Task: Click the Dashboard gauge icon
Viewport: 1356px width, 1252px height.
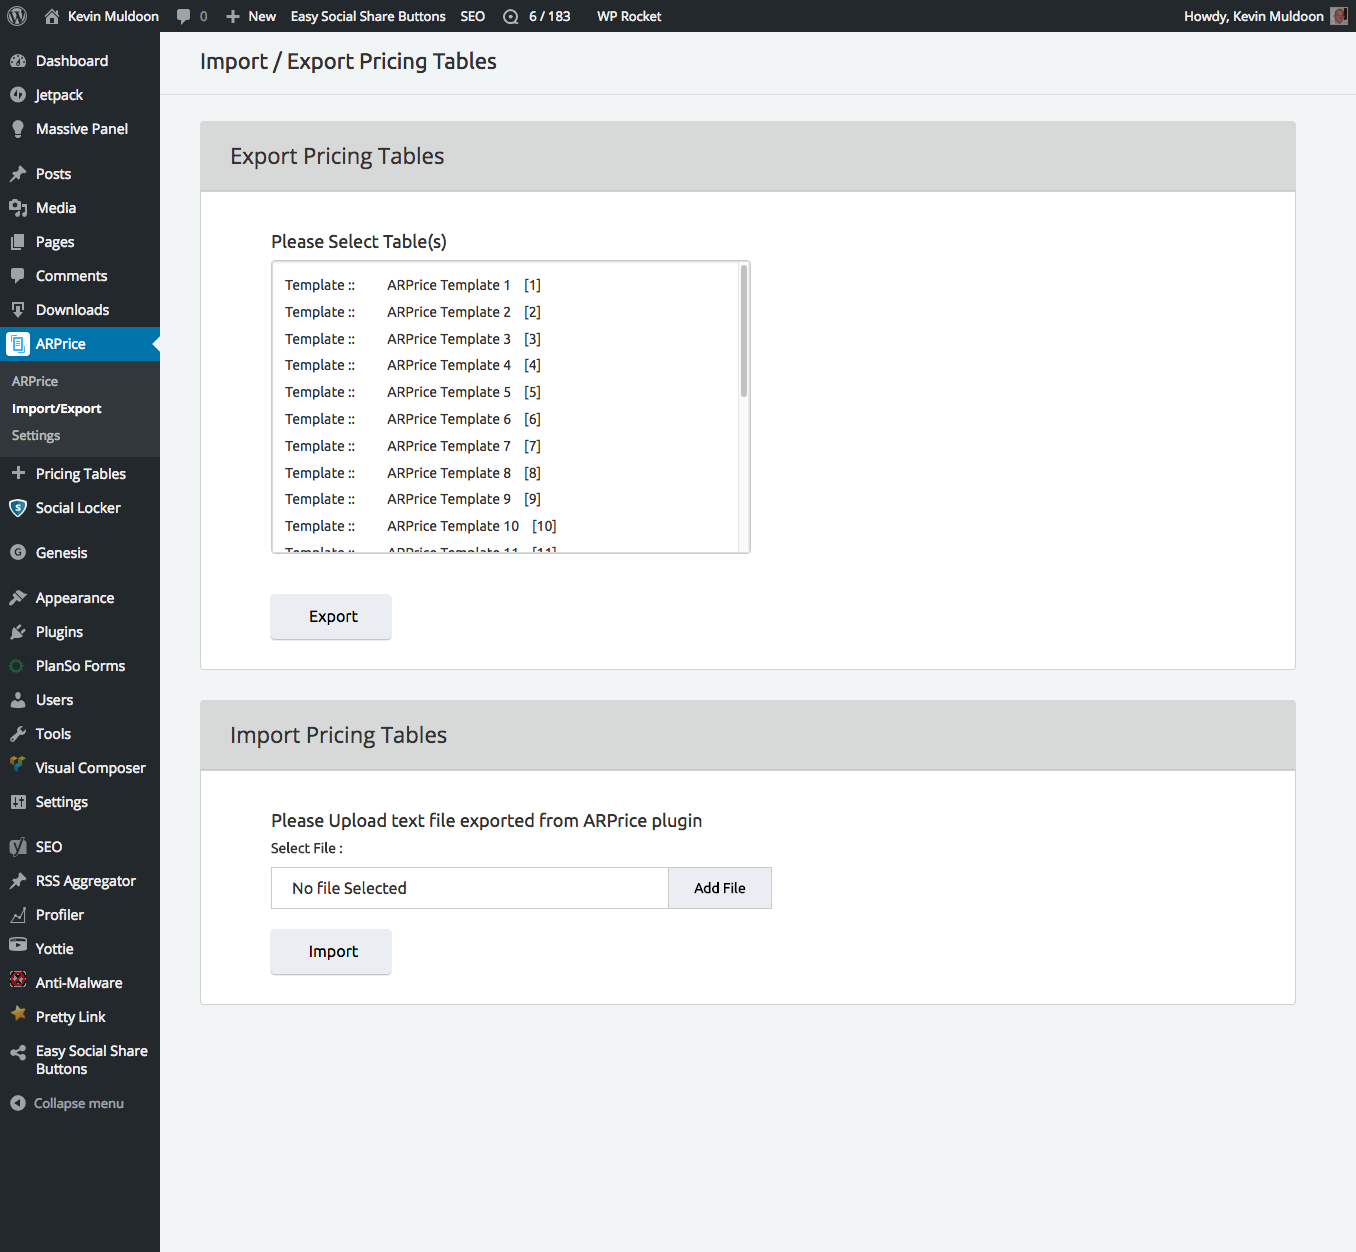Action: 18,61
